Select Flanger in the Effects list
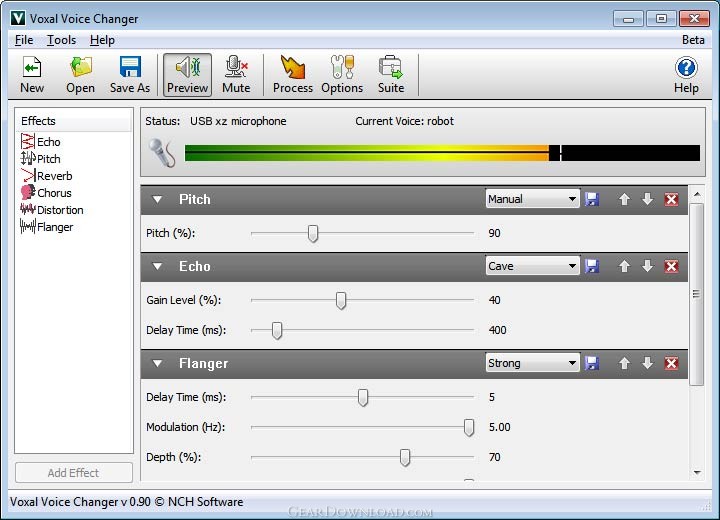Image resolution: width=720 pixels, height=520 pixels. tap(47, 226)
